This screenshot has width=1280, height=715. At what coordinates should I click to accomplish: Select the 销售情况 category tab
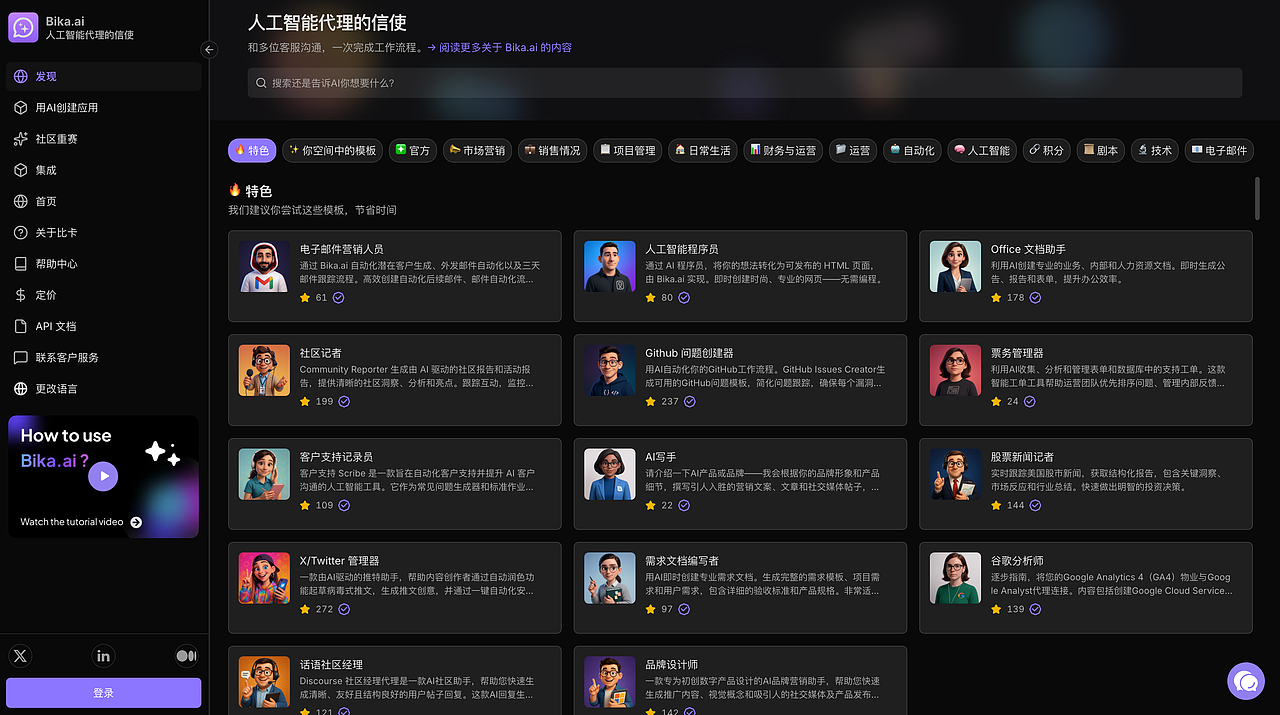pyautogui.click(x=552, y=150)
